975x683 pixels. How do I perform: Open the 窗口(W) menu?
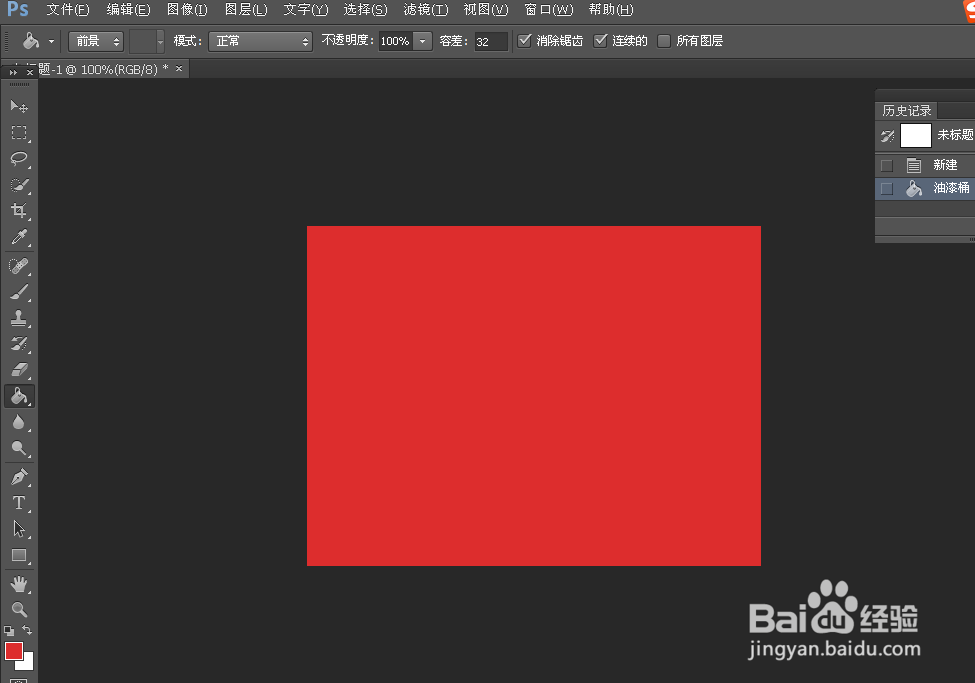(x=548, y=9)
